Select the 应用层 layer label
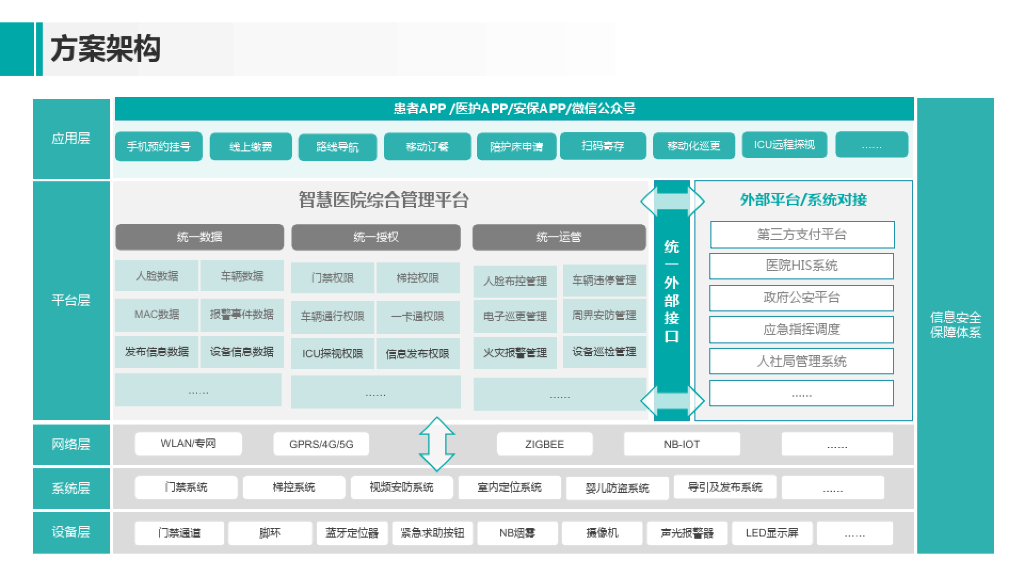 (71, 139)
